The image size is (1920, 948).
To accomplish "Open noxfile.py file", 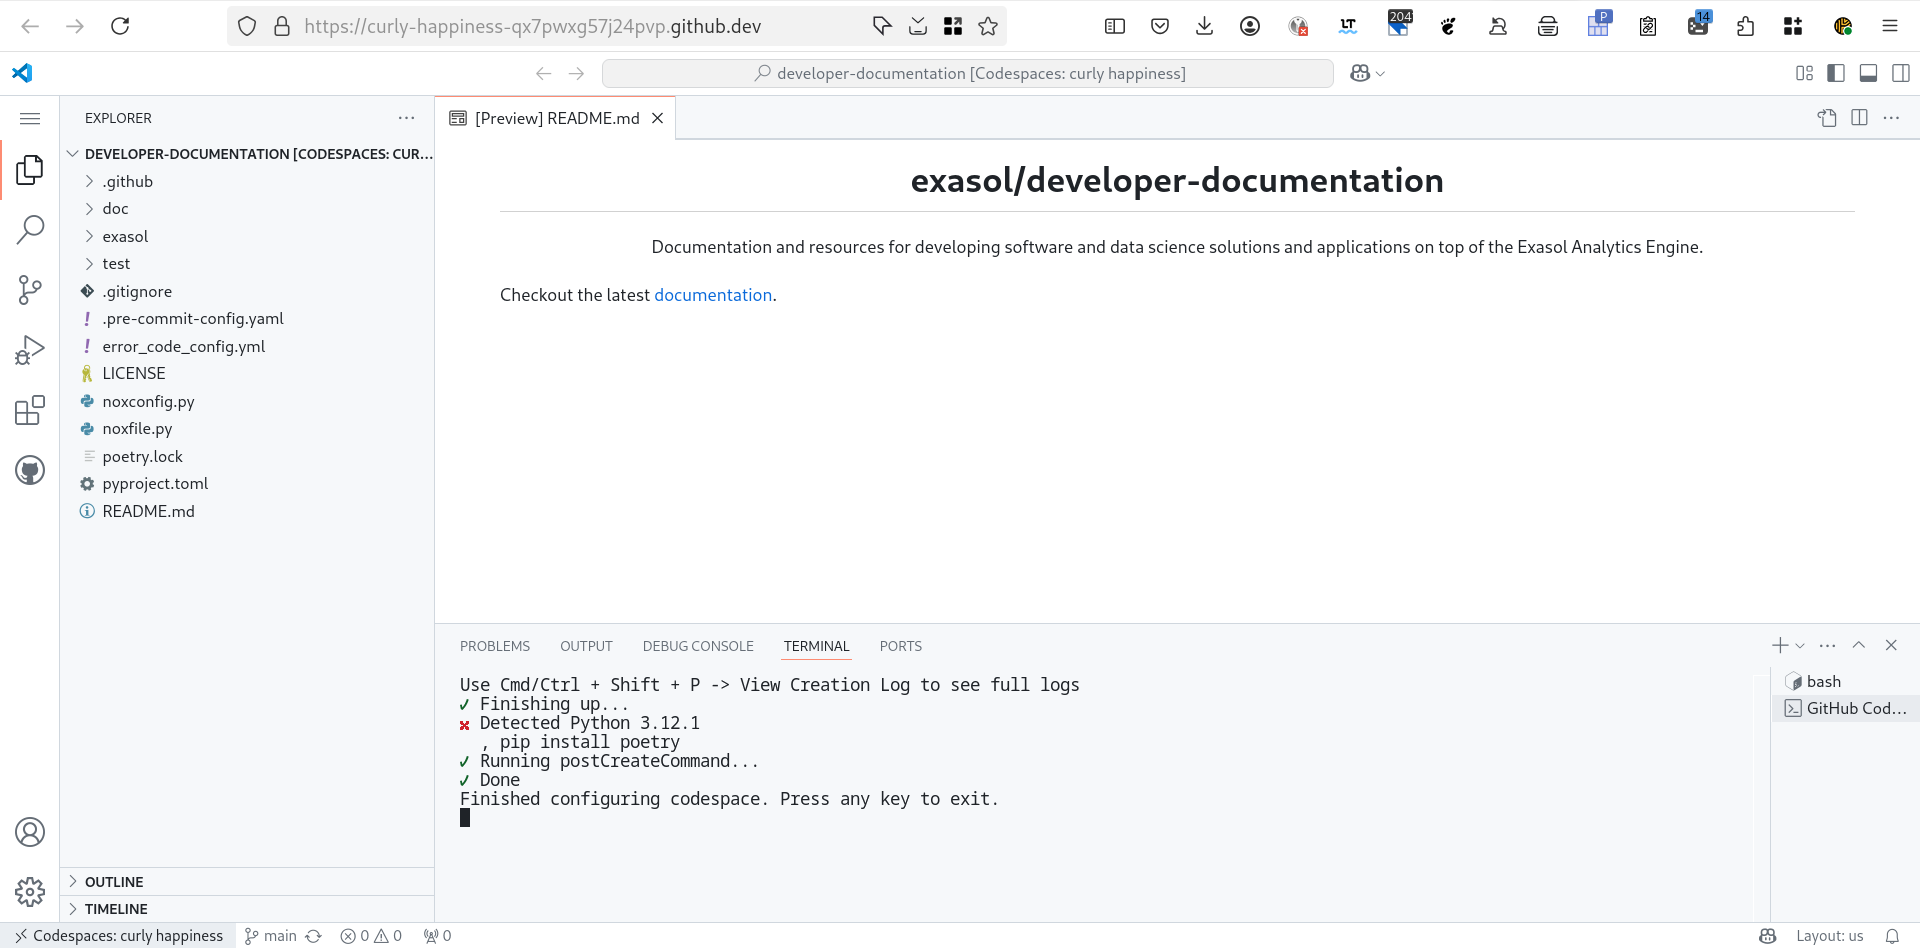I will pyautogui.click(x=247, y=429).
